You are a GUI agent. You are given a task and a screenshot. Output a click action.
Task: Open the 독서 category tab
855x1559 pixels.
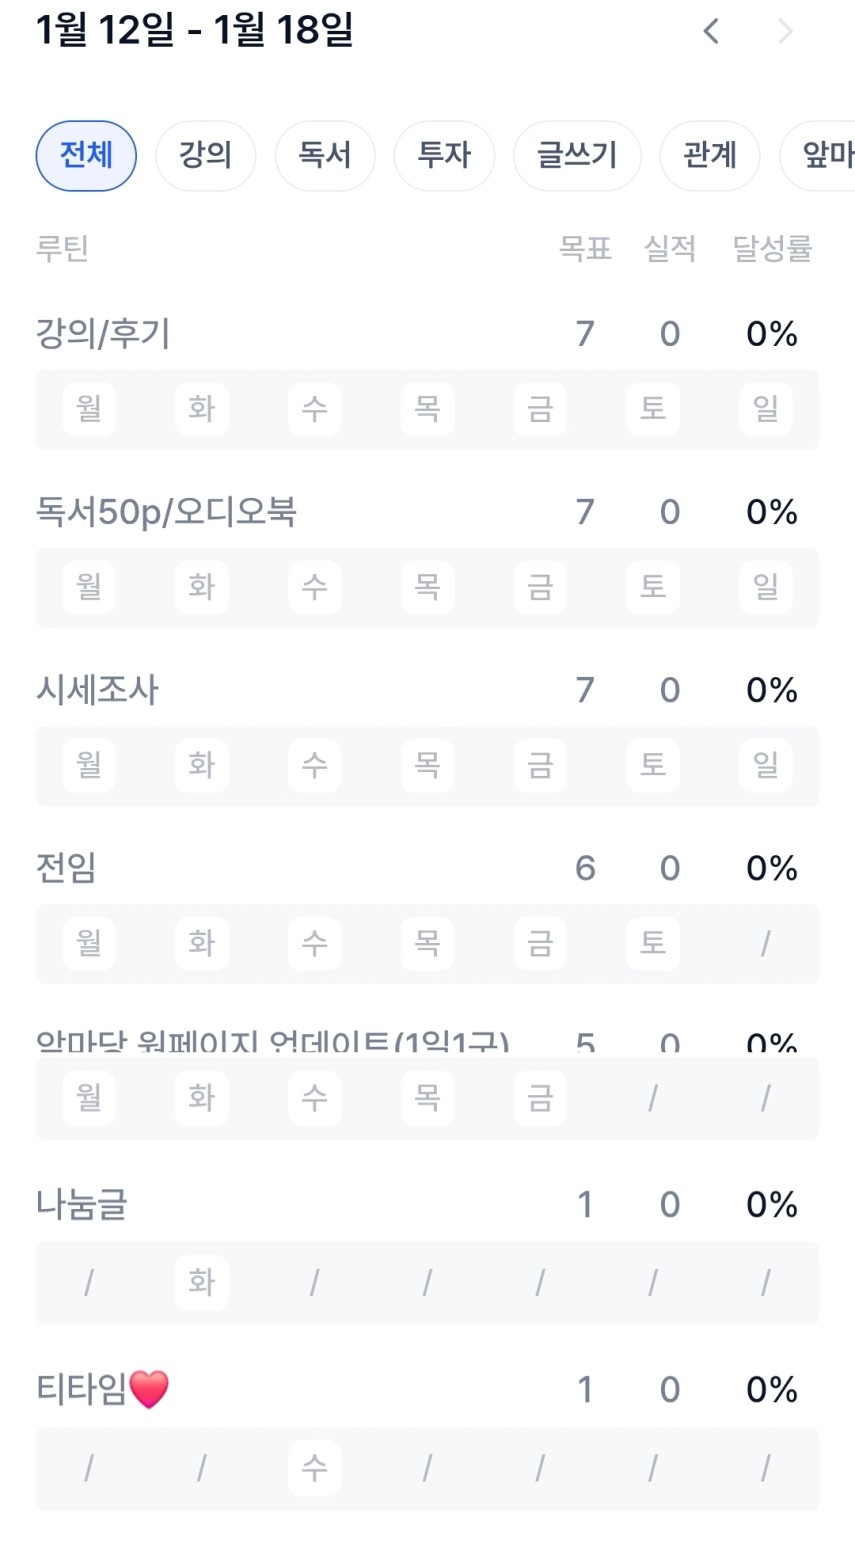click(324, 155)
